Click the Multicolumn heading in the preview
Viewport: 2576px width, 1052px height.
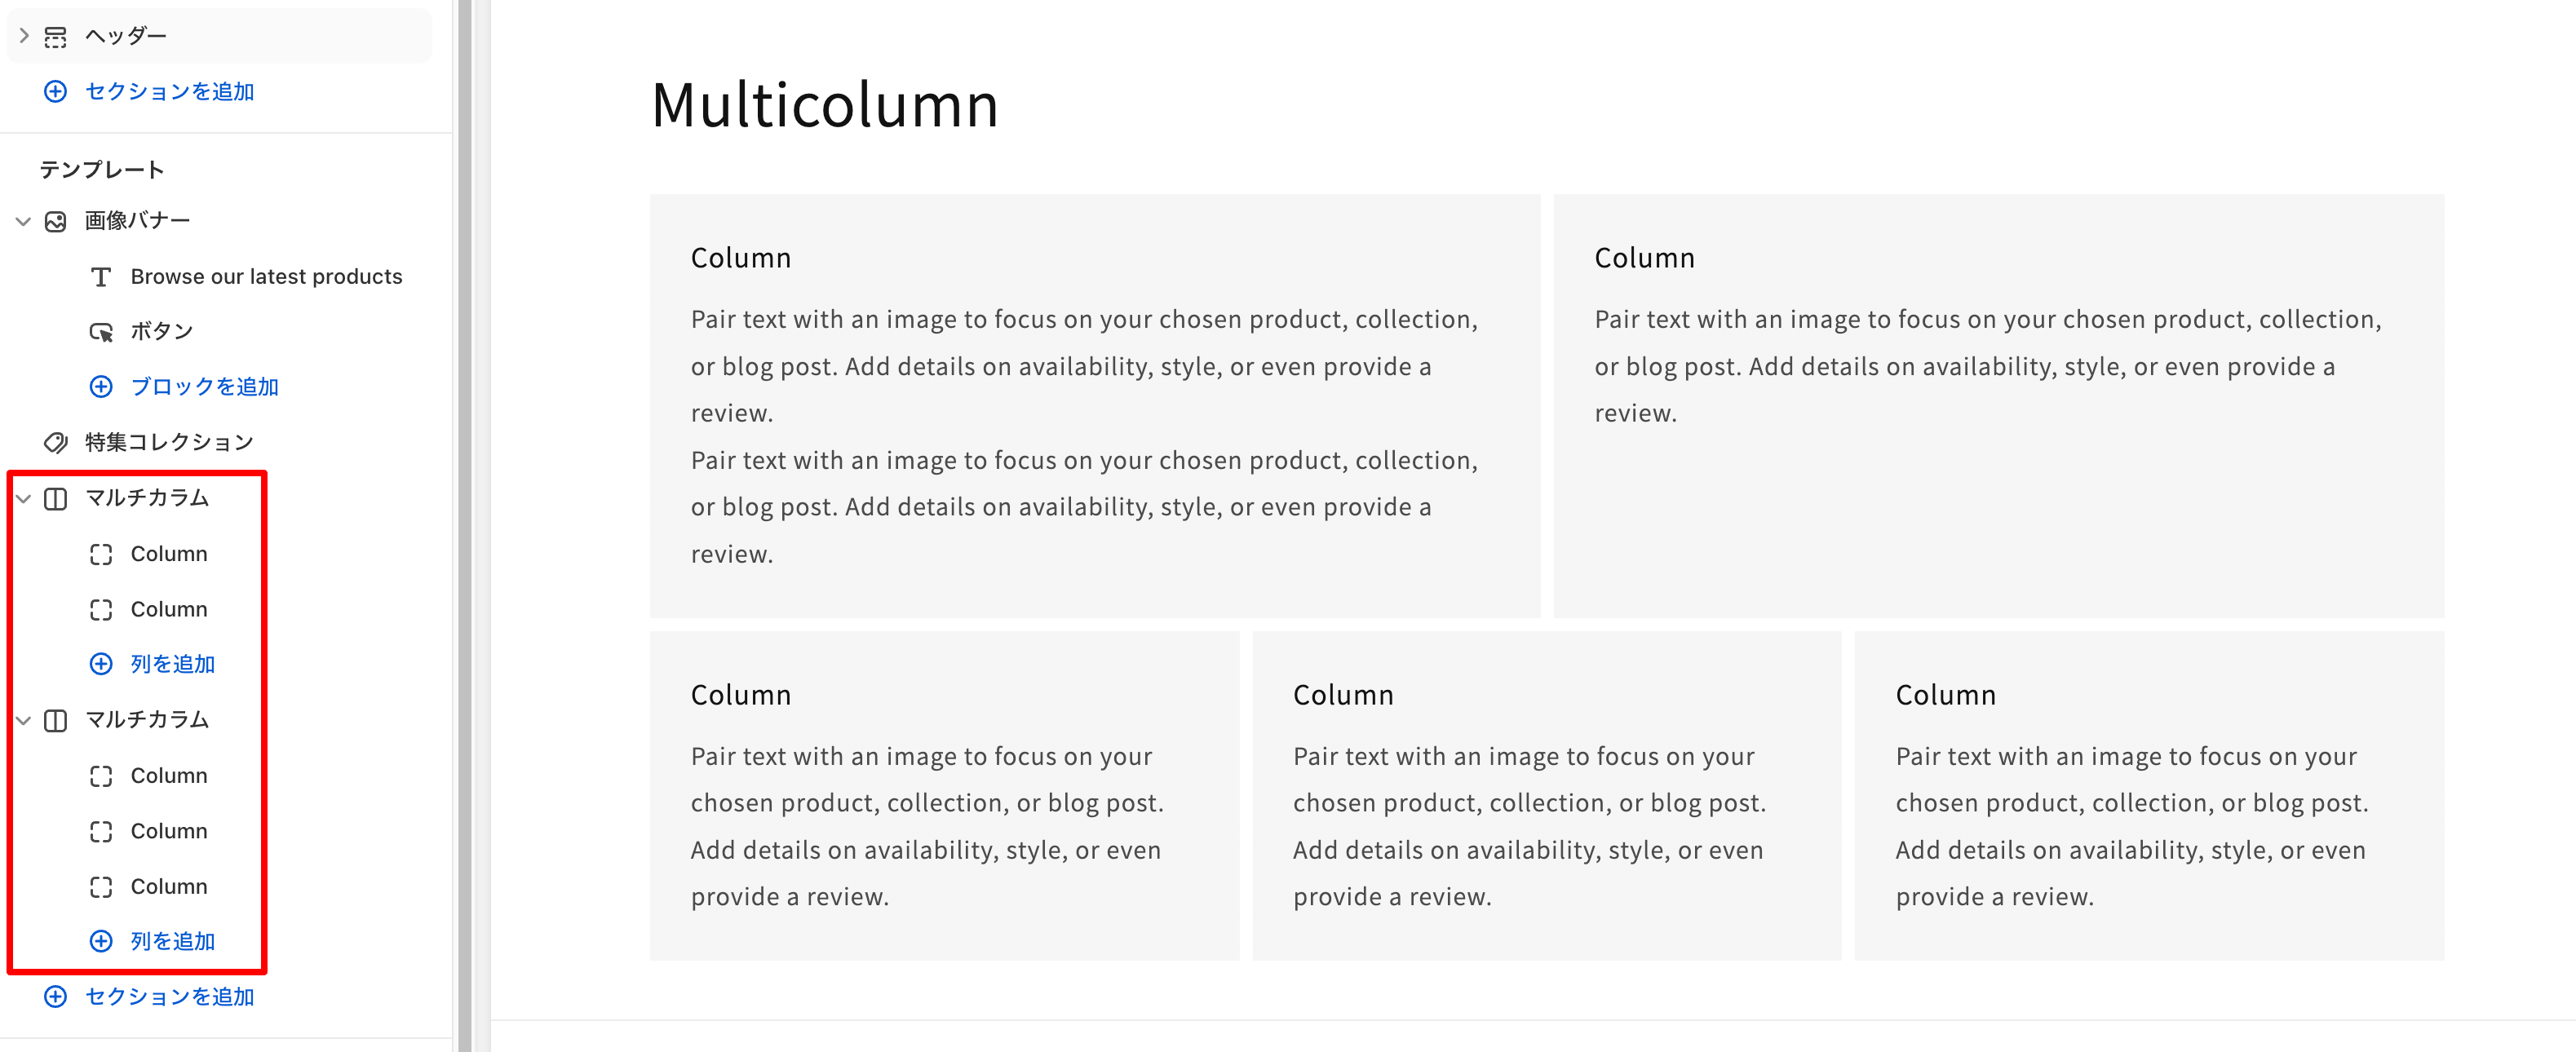(824, 105)
